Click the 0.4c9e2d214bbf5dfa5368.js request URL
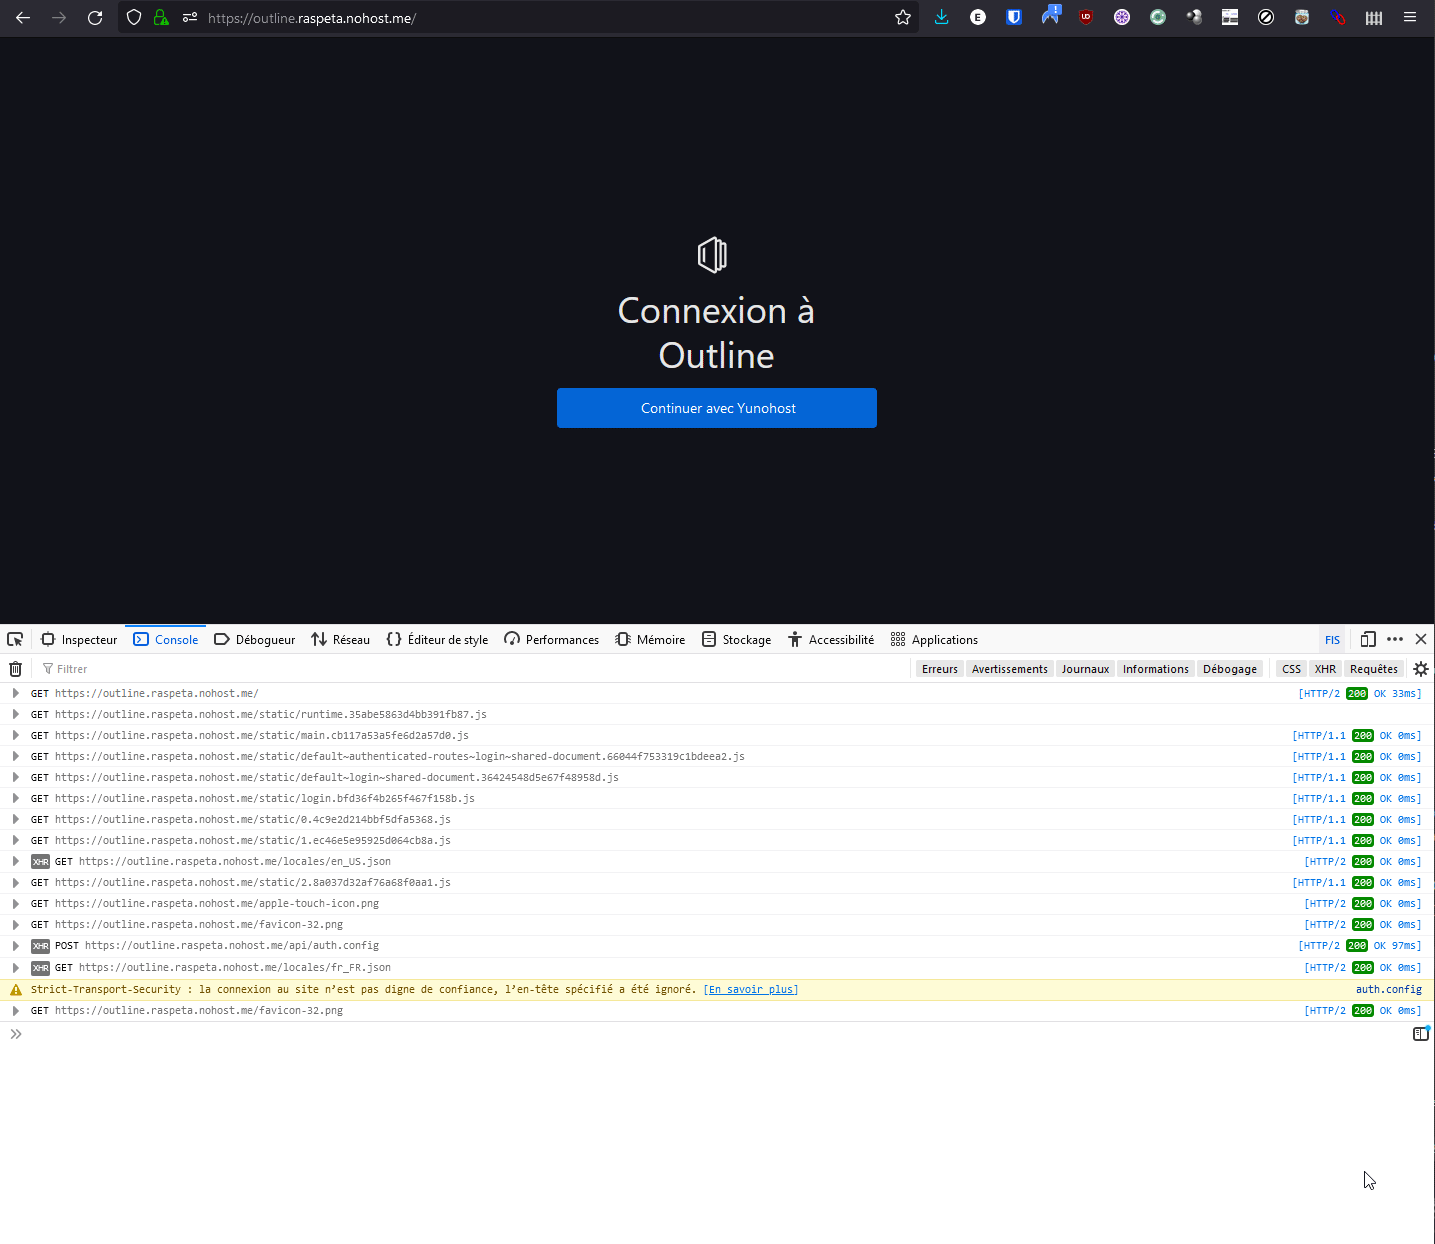This screenshot has width=1435, height=1244. tap(253, 819)
